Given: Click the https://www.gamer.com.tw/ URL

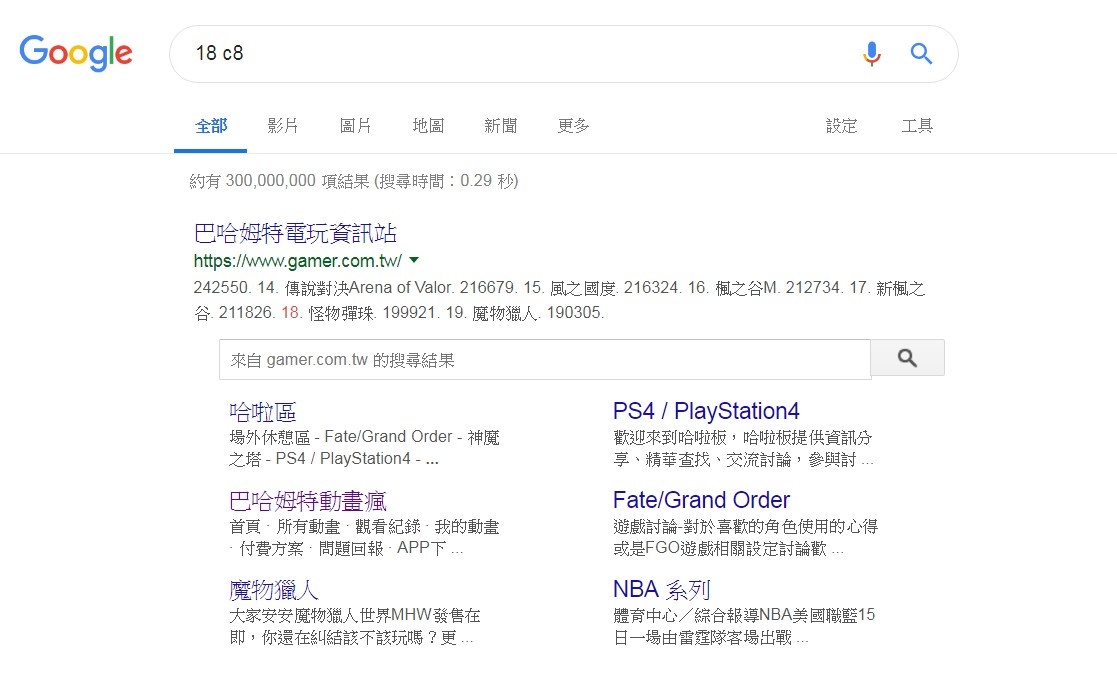Looking at the screenshot, I should coord(298,261).
